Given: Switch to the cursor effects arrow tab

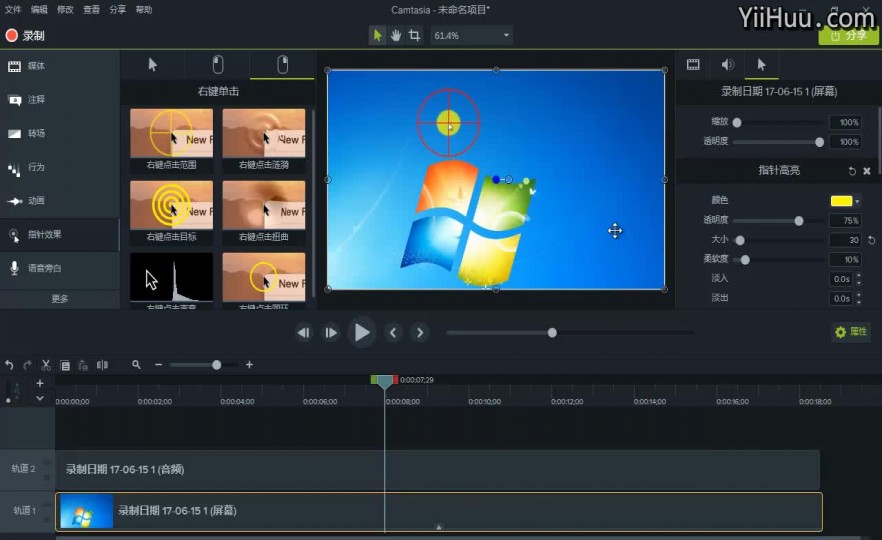Looking at the screenshot, I should pyautogui.click(x=152, y=65).
